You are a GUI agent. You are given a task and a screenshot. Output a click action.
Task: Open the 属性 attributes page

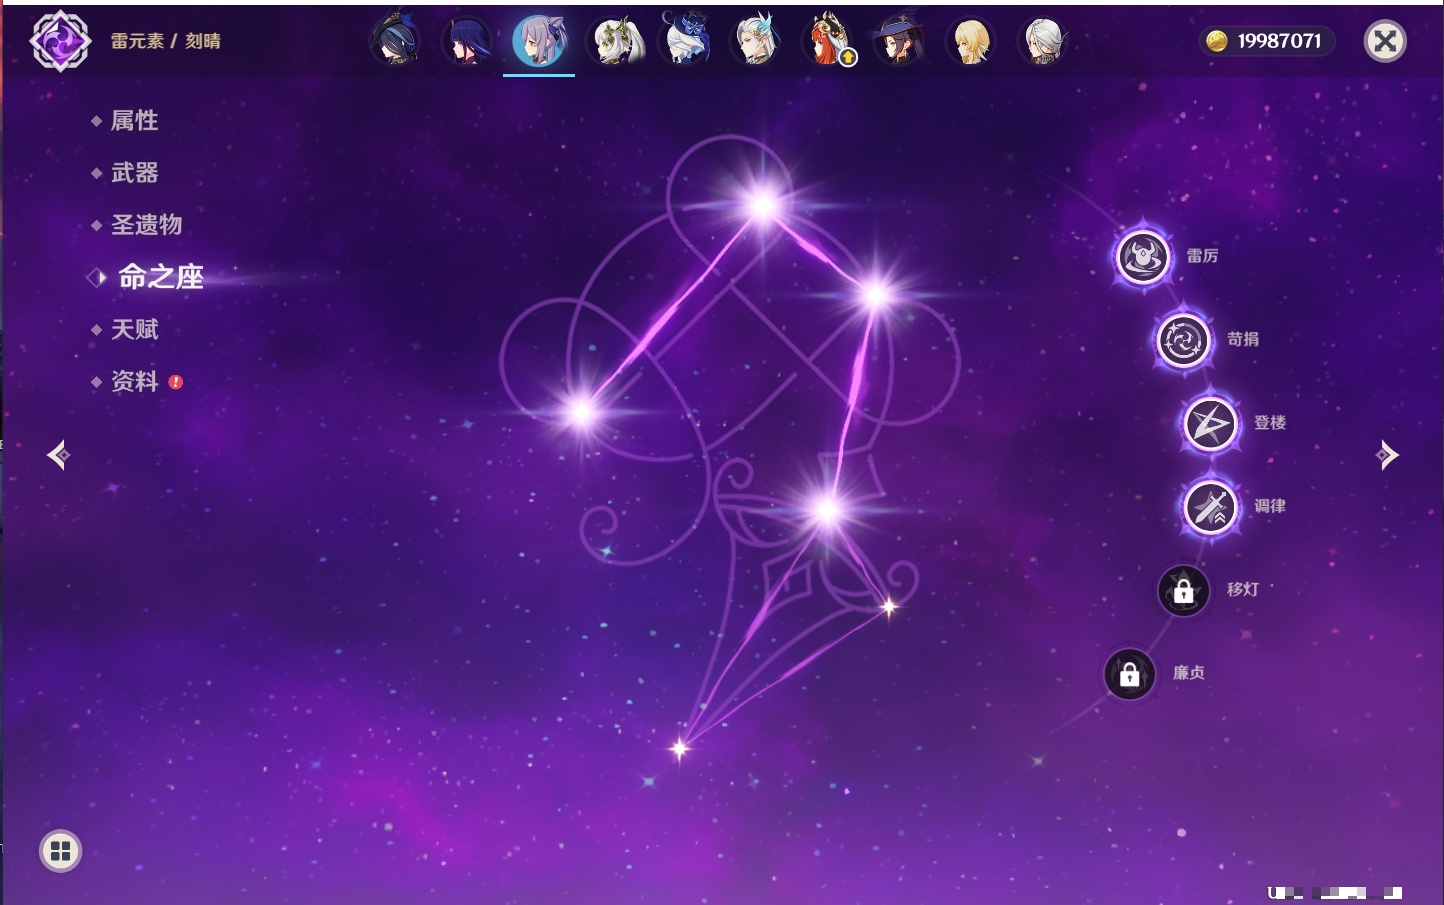pyautogui.click(x=134, y=121)
